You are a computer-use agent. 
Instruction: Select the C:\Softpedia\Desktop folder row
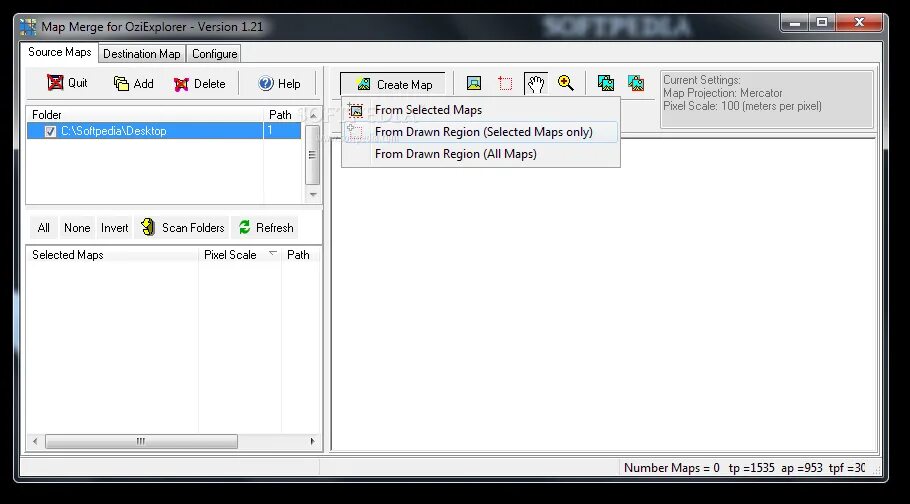tap(164, 131)
